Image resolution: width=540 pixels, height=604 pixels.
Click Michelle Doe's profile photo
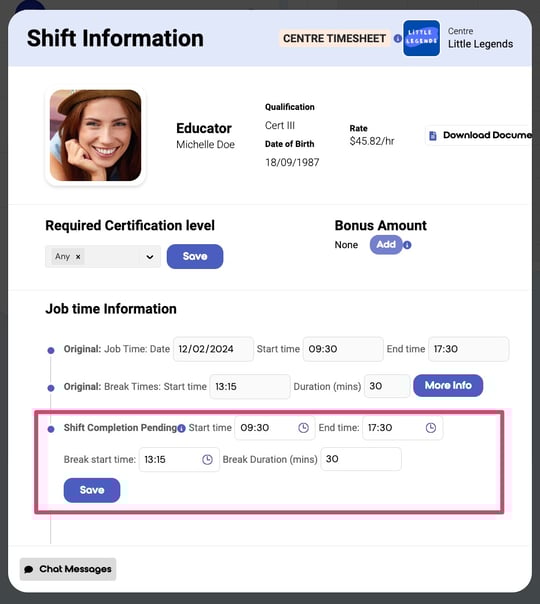[96, 136]
